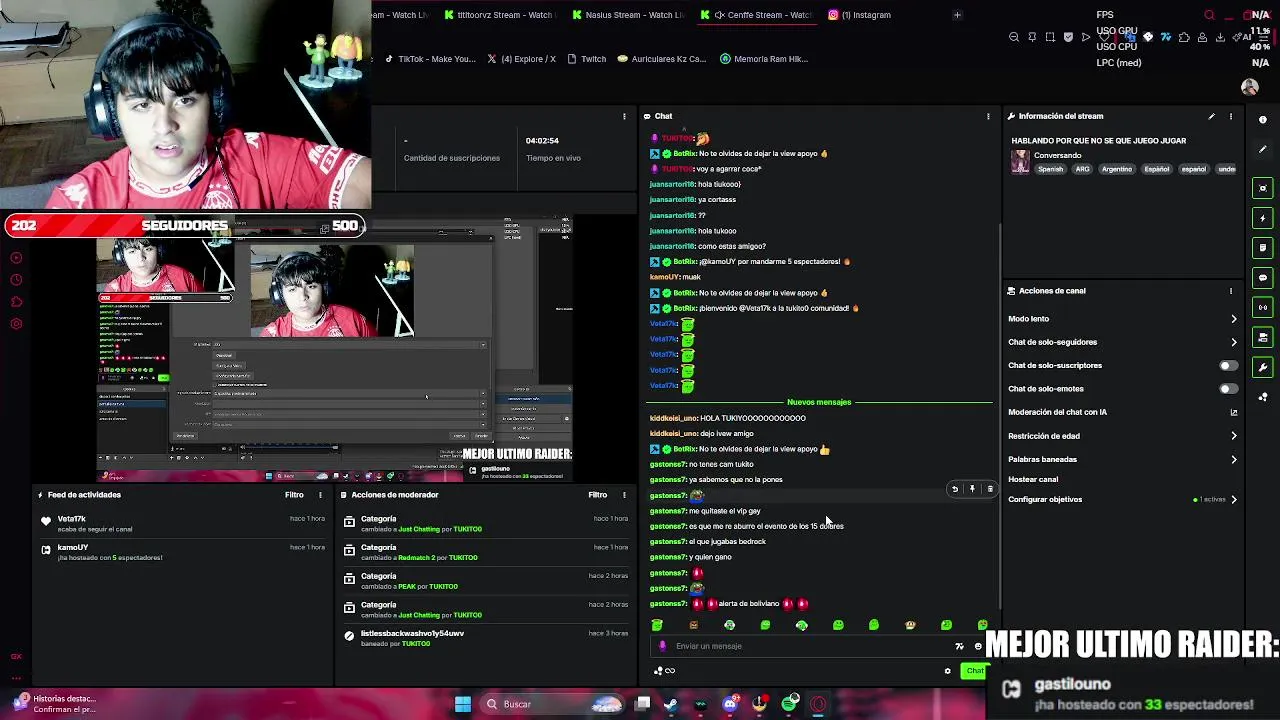
Task: Switch to Instagram browser tab
Action: coord(866,15)
